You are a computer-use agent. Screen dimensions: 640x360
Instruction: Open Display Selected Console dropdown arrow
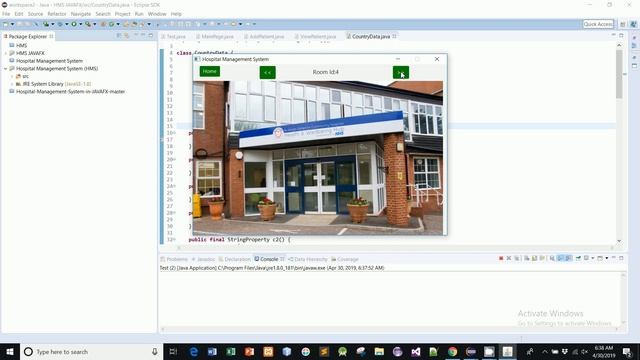coord(593,258)
